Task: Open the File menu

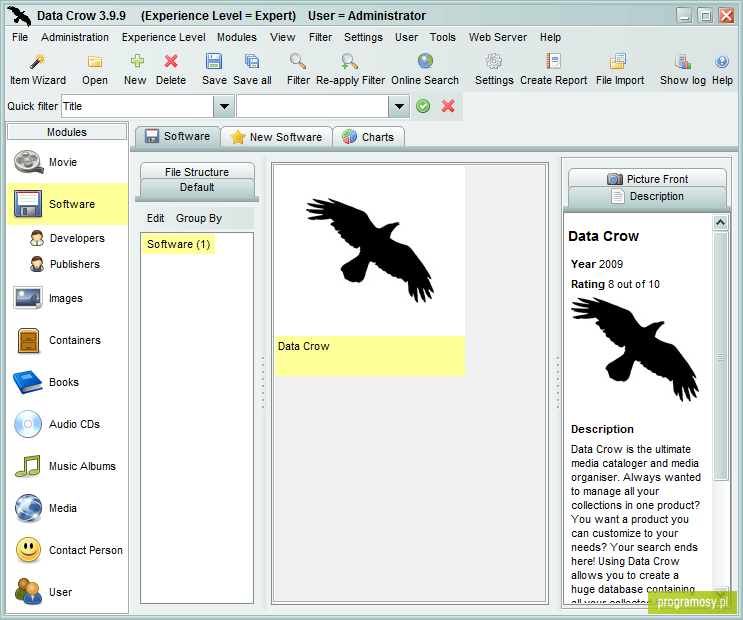Action: click(x=20, y=37)
